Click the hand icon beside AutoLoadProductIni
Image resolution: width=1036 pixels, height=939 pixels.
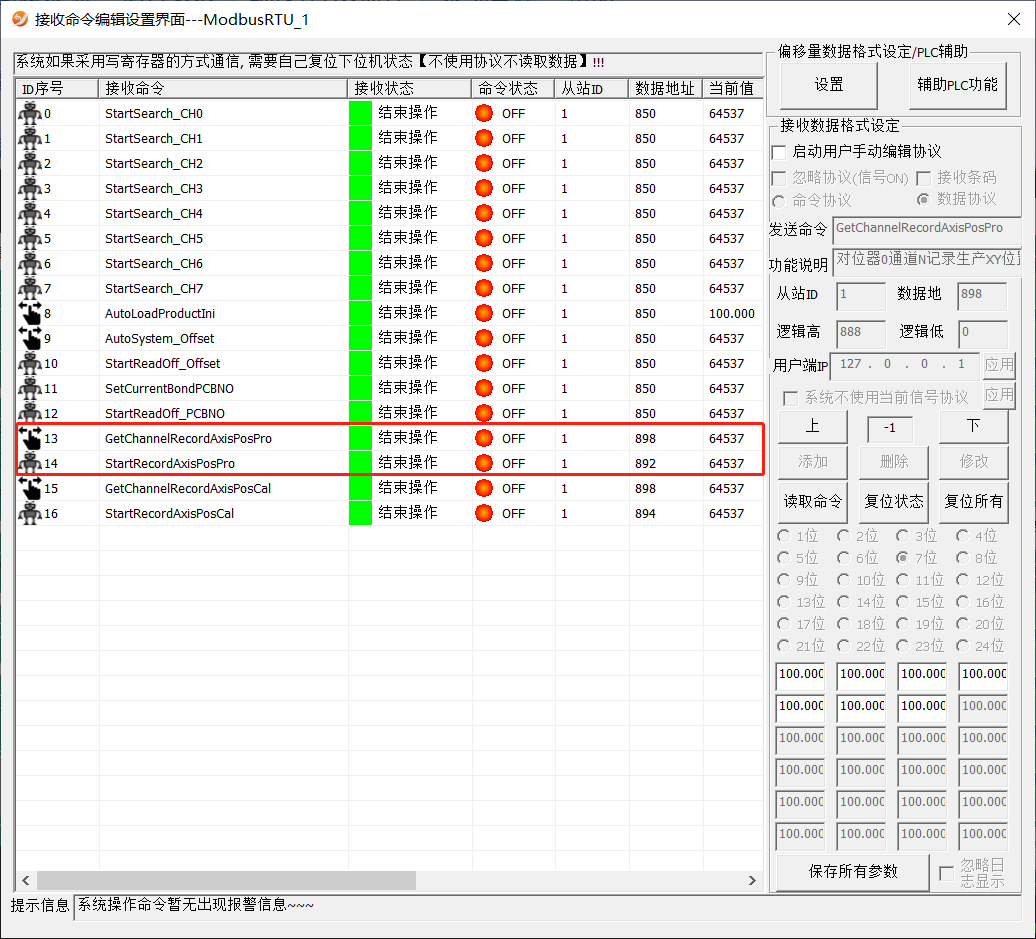pos(29,313)
